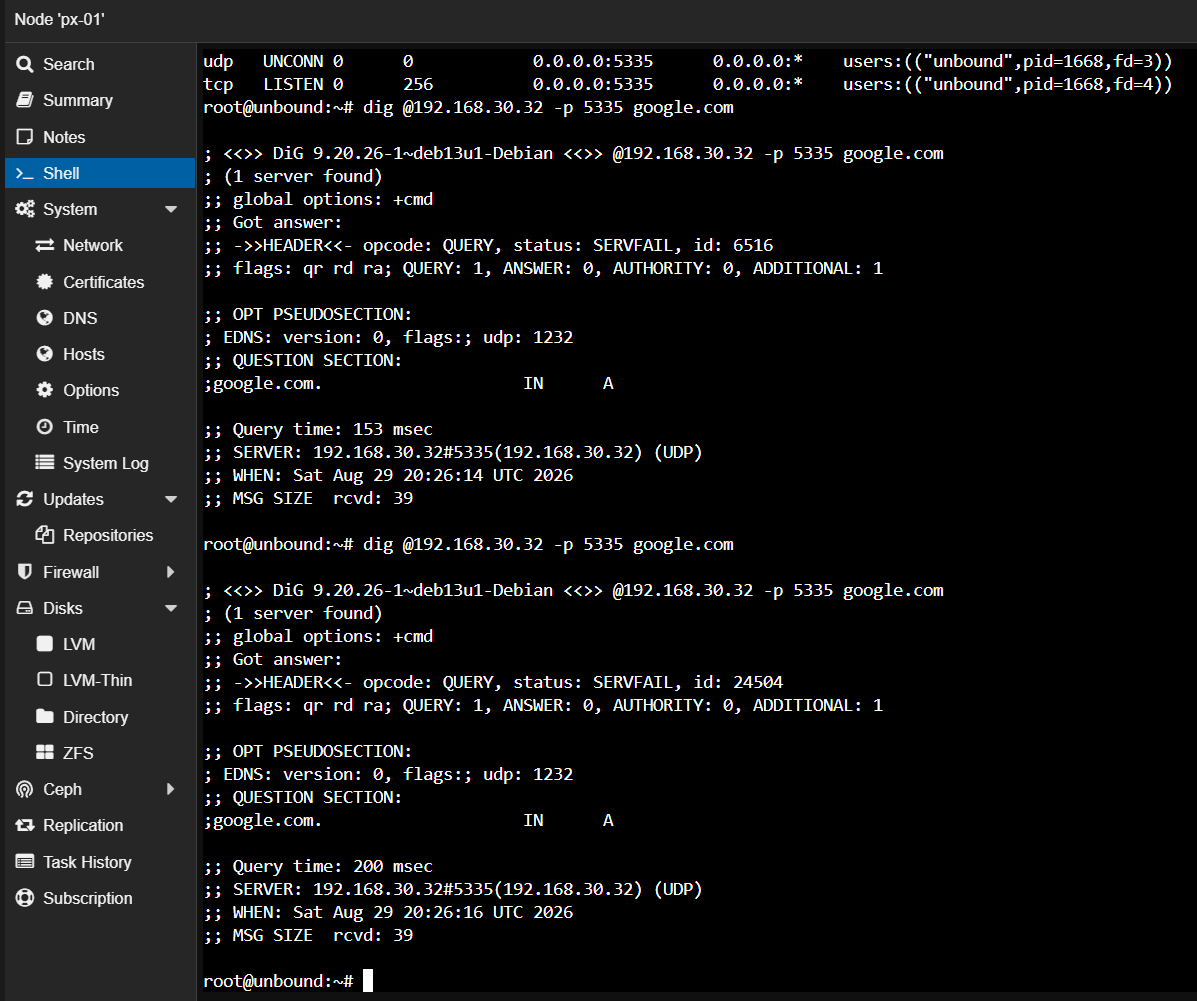Expand the Ceph section arrow
This screenshot has width=1197, height=1001.
171,789
